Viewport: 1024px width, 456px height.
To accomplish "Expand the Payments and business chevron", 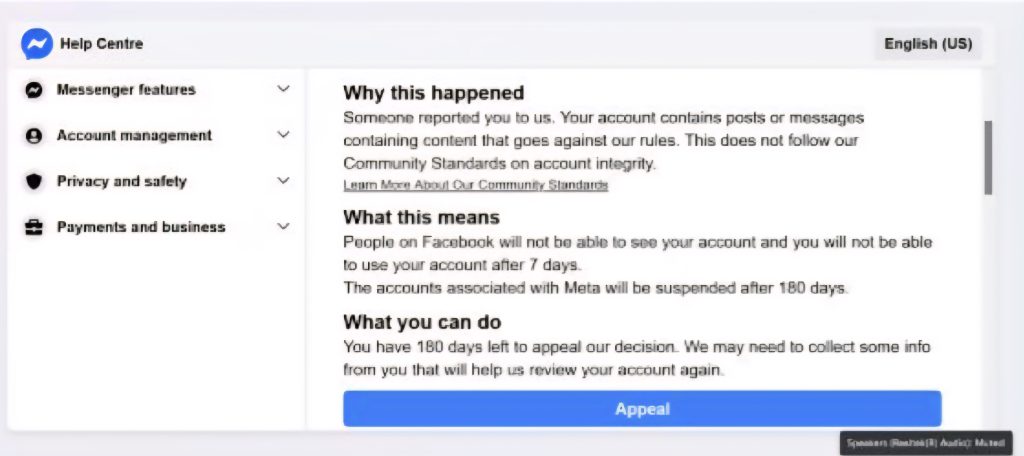I will pyautogui.click(x=283, y=227).
